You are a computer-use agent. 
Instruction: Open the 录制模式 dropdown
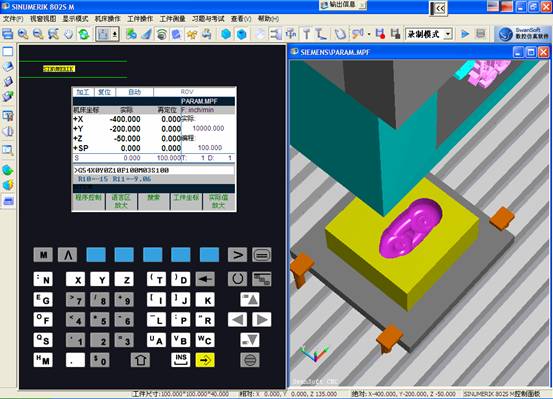coord(429,34)
